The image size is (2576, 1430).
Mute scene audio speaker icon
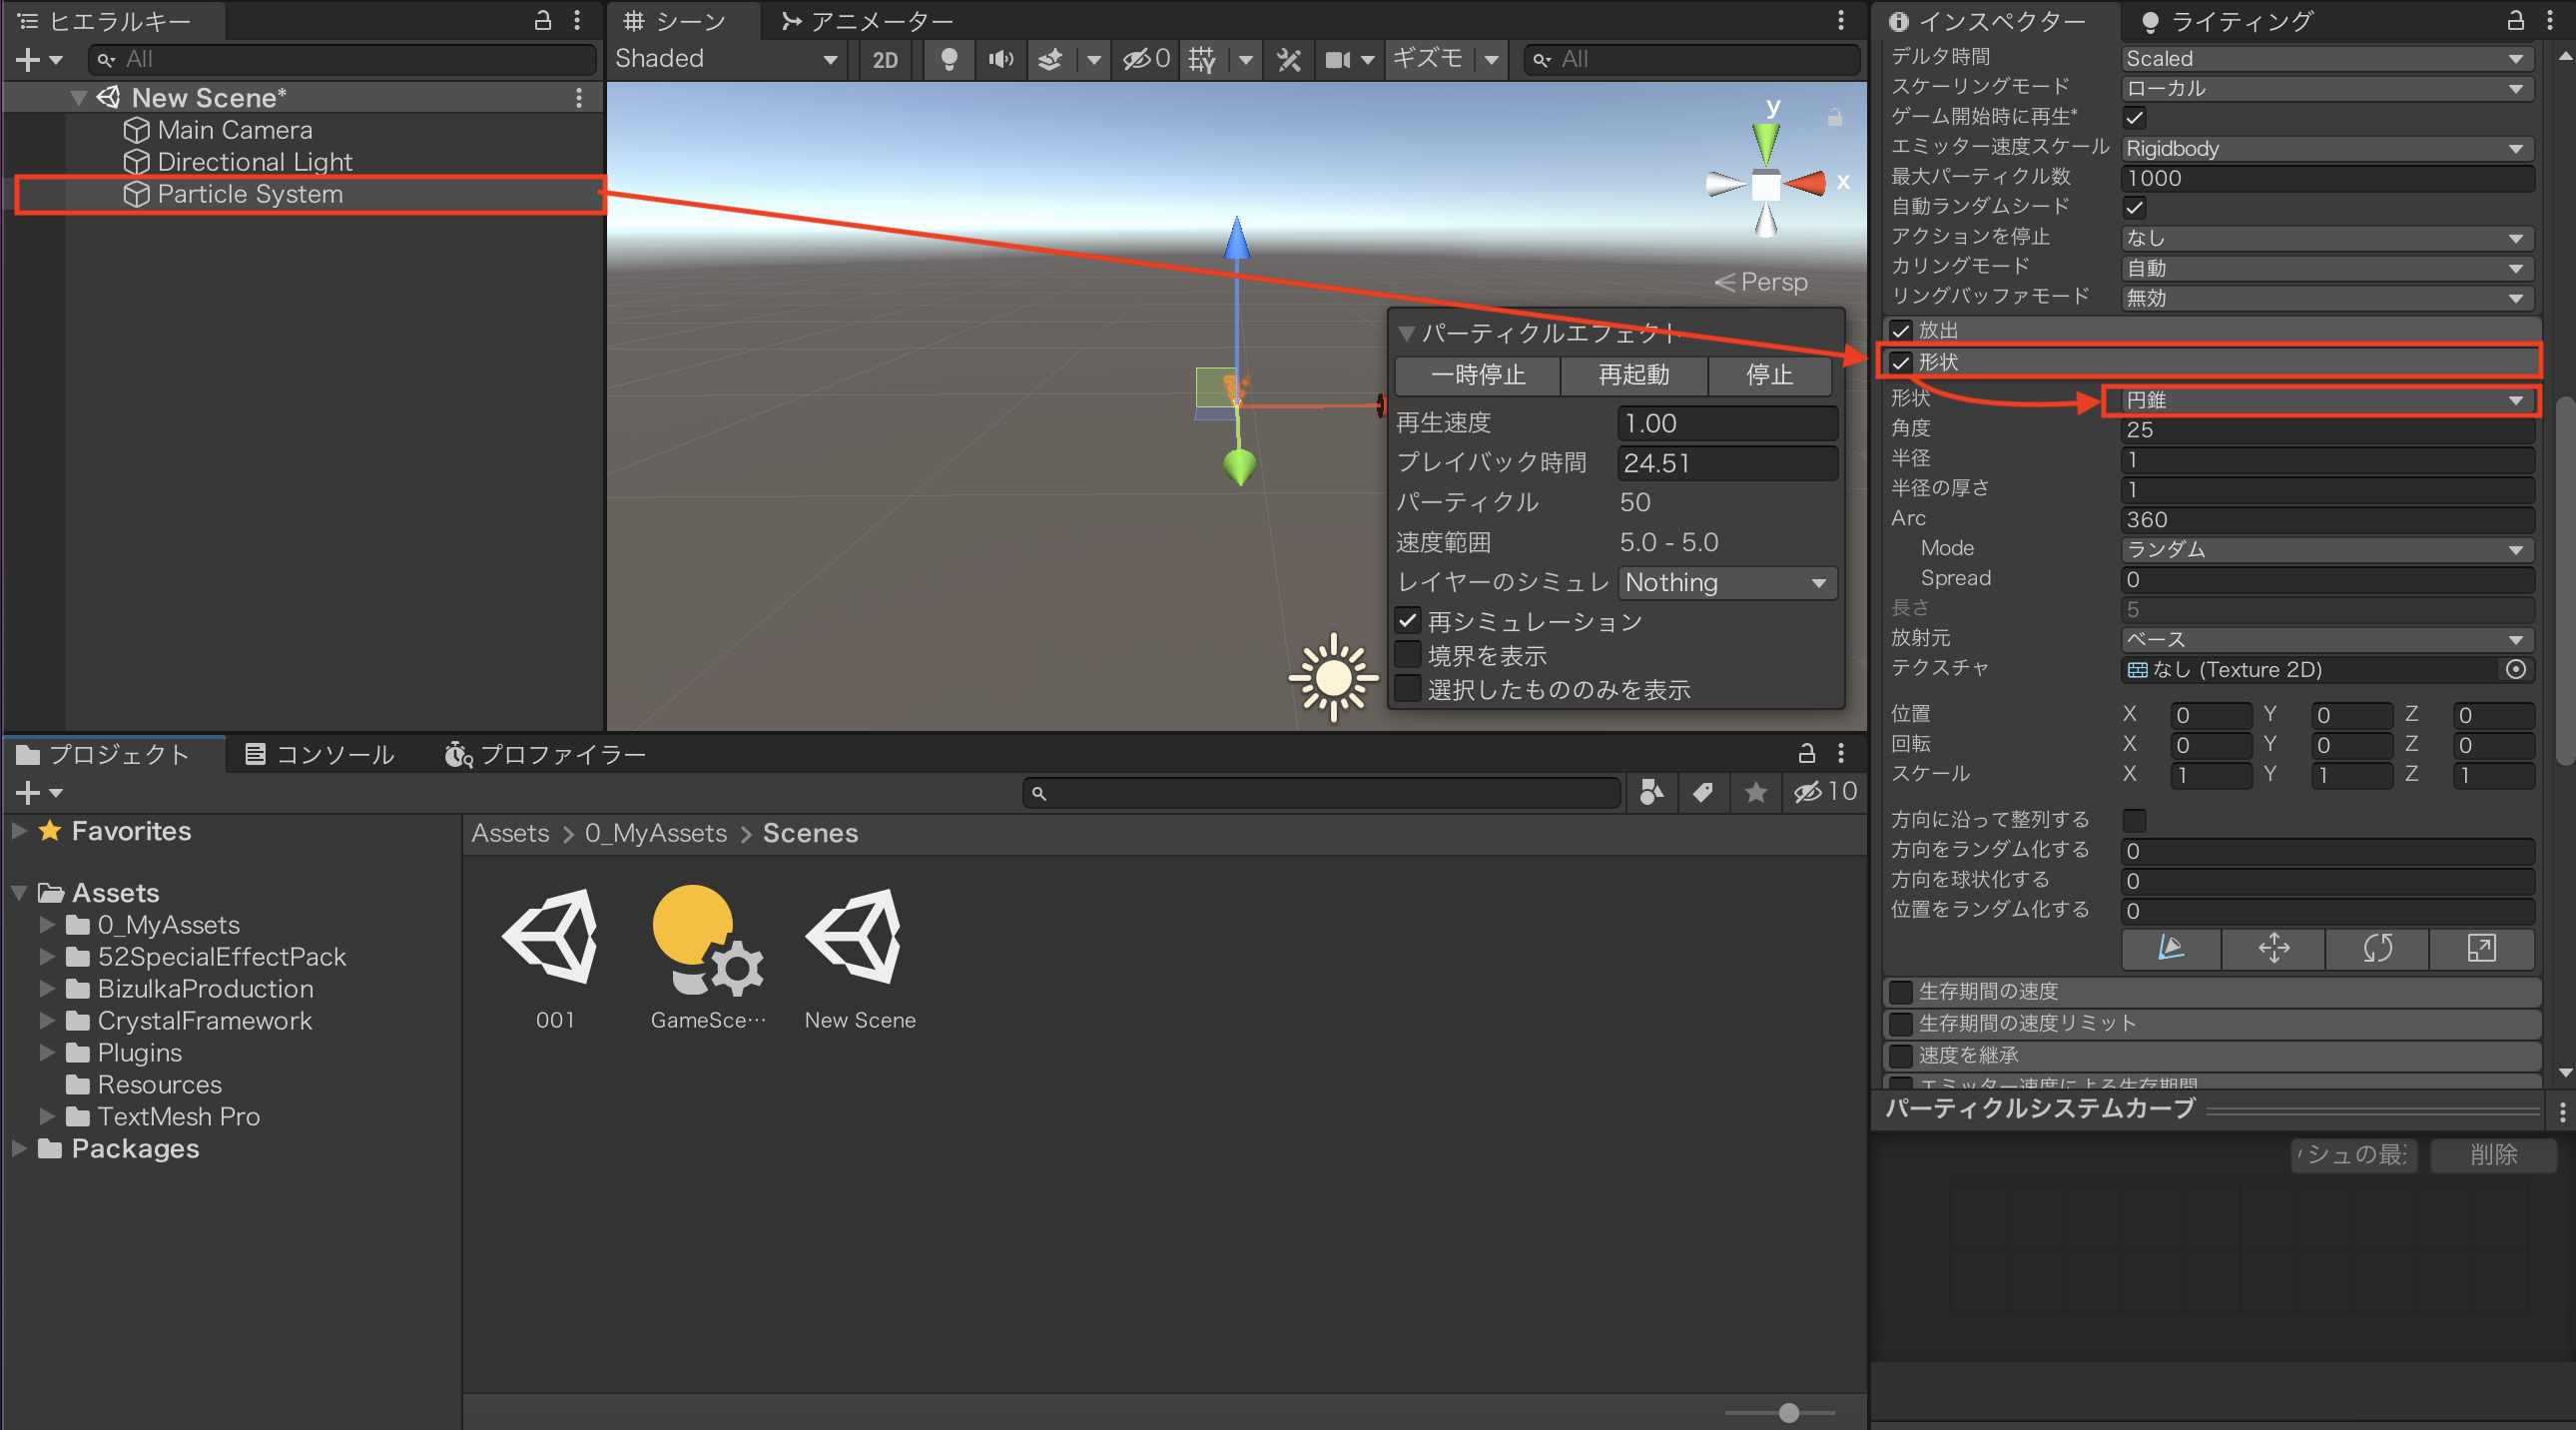(1000, 60)
